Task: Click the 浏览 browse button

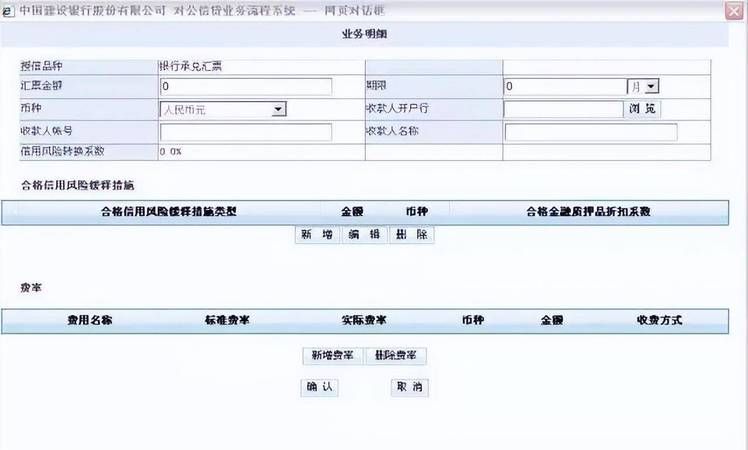Action: [643, 109]
